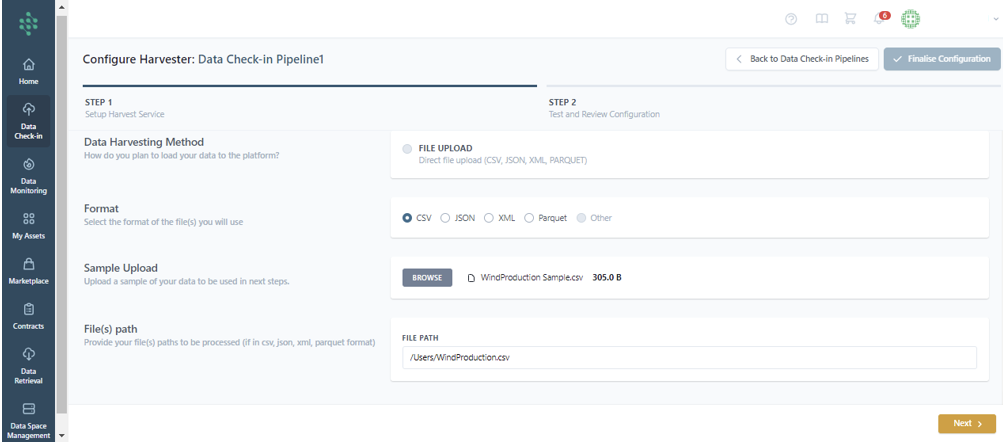The height and width of the screenshot is (443, 1003).
Task: Select the CSV format radio button
Action: [x=407, y=218]
